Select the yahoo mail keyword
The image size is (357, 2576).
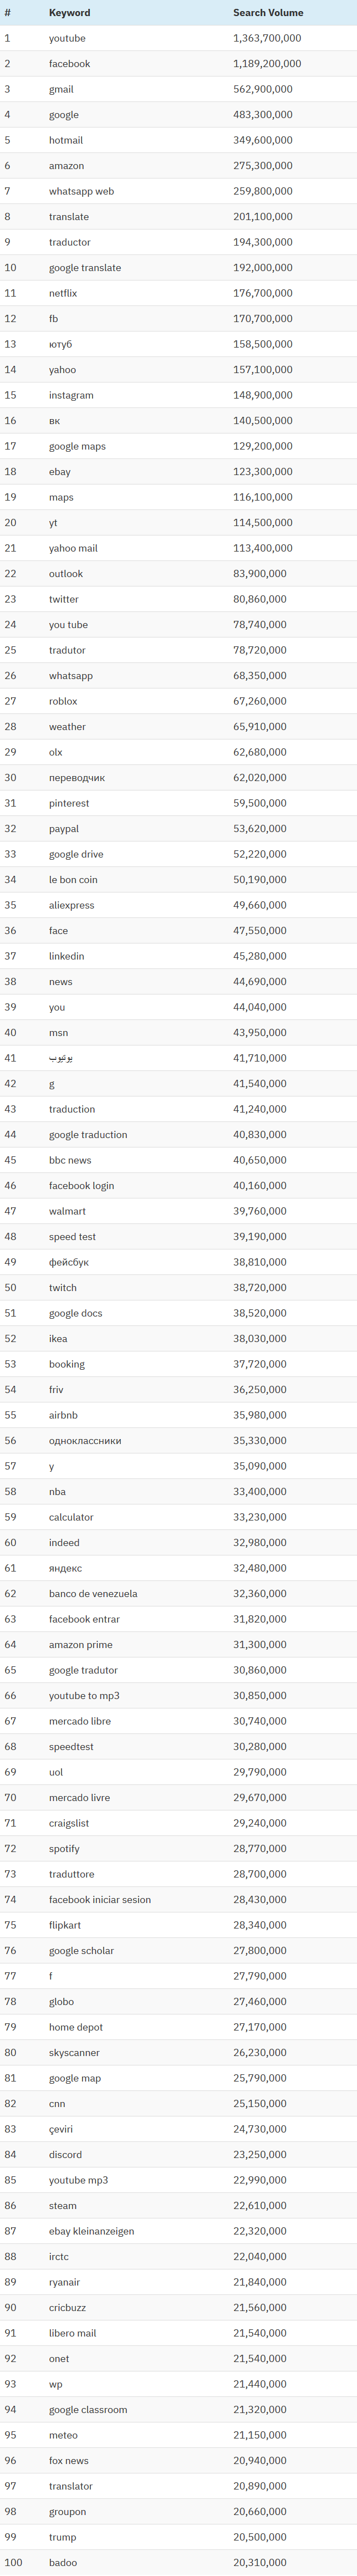click(x=73, y=548)
